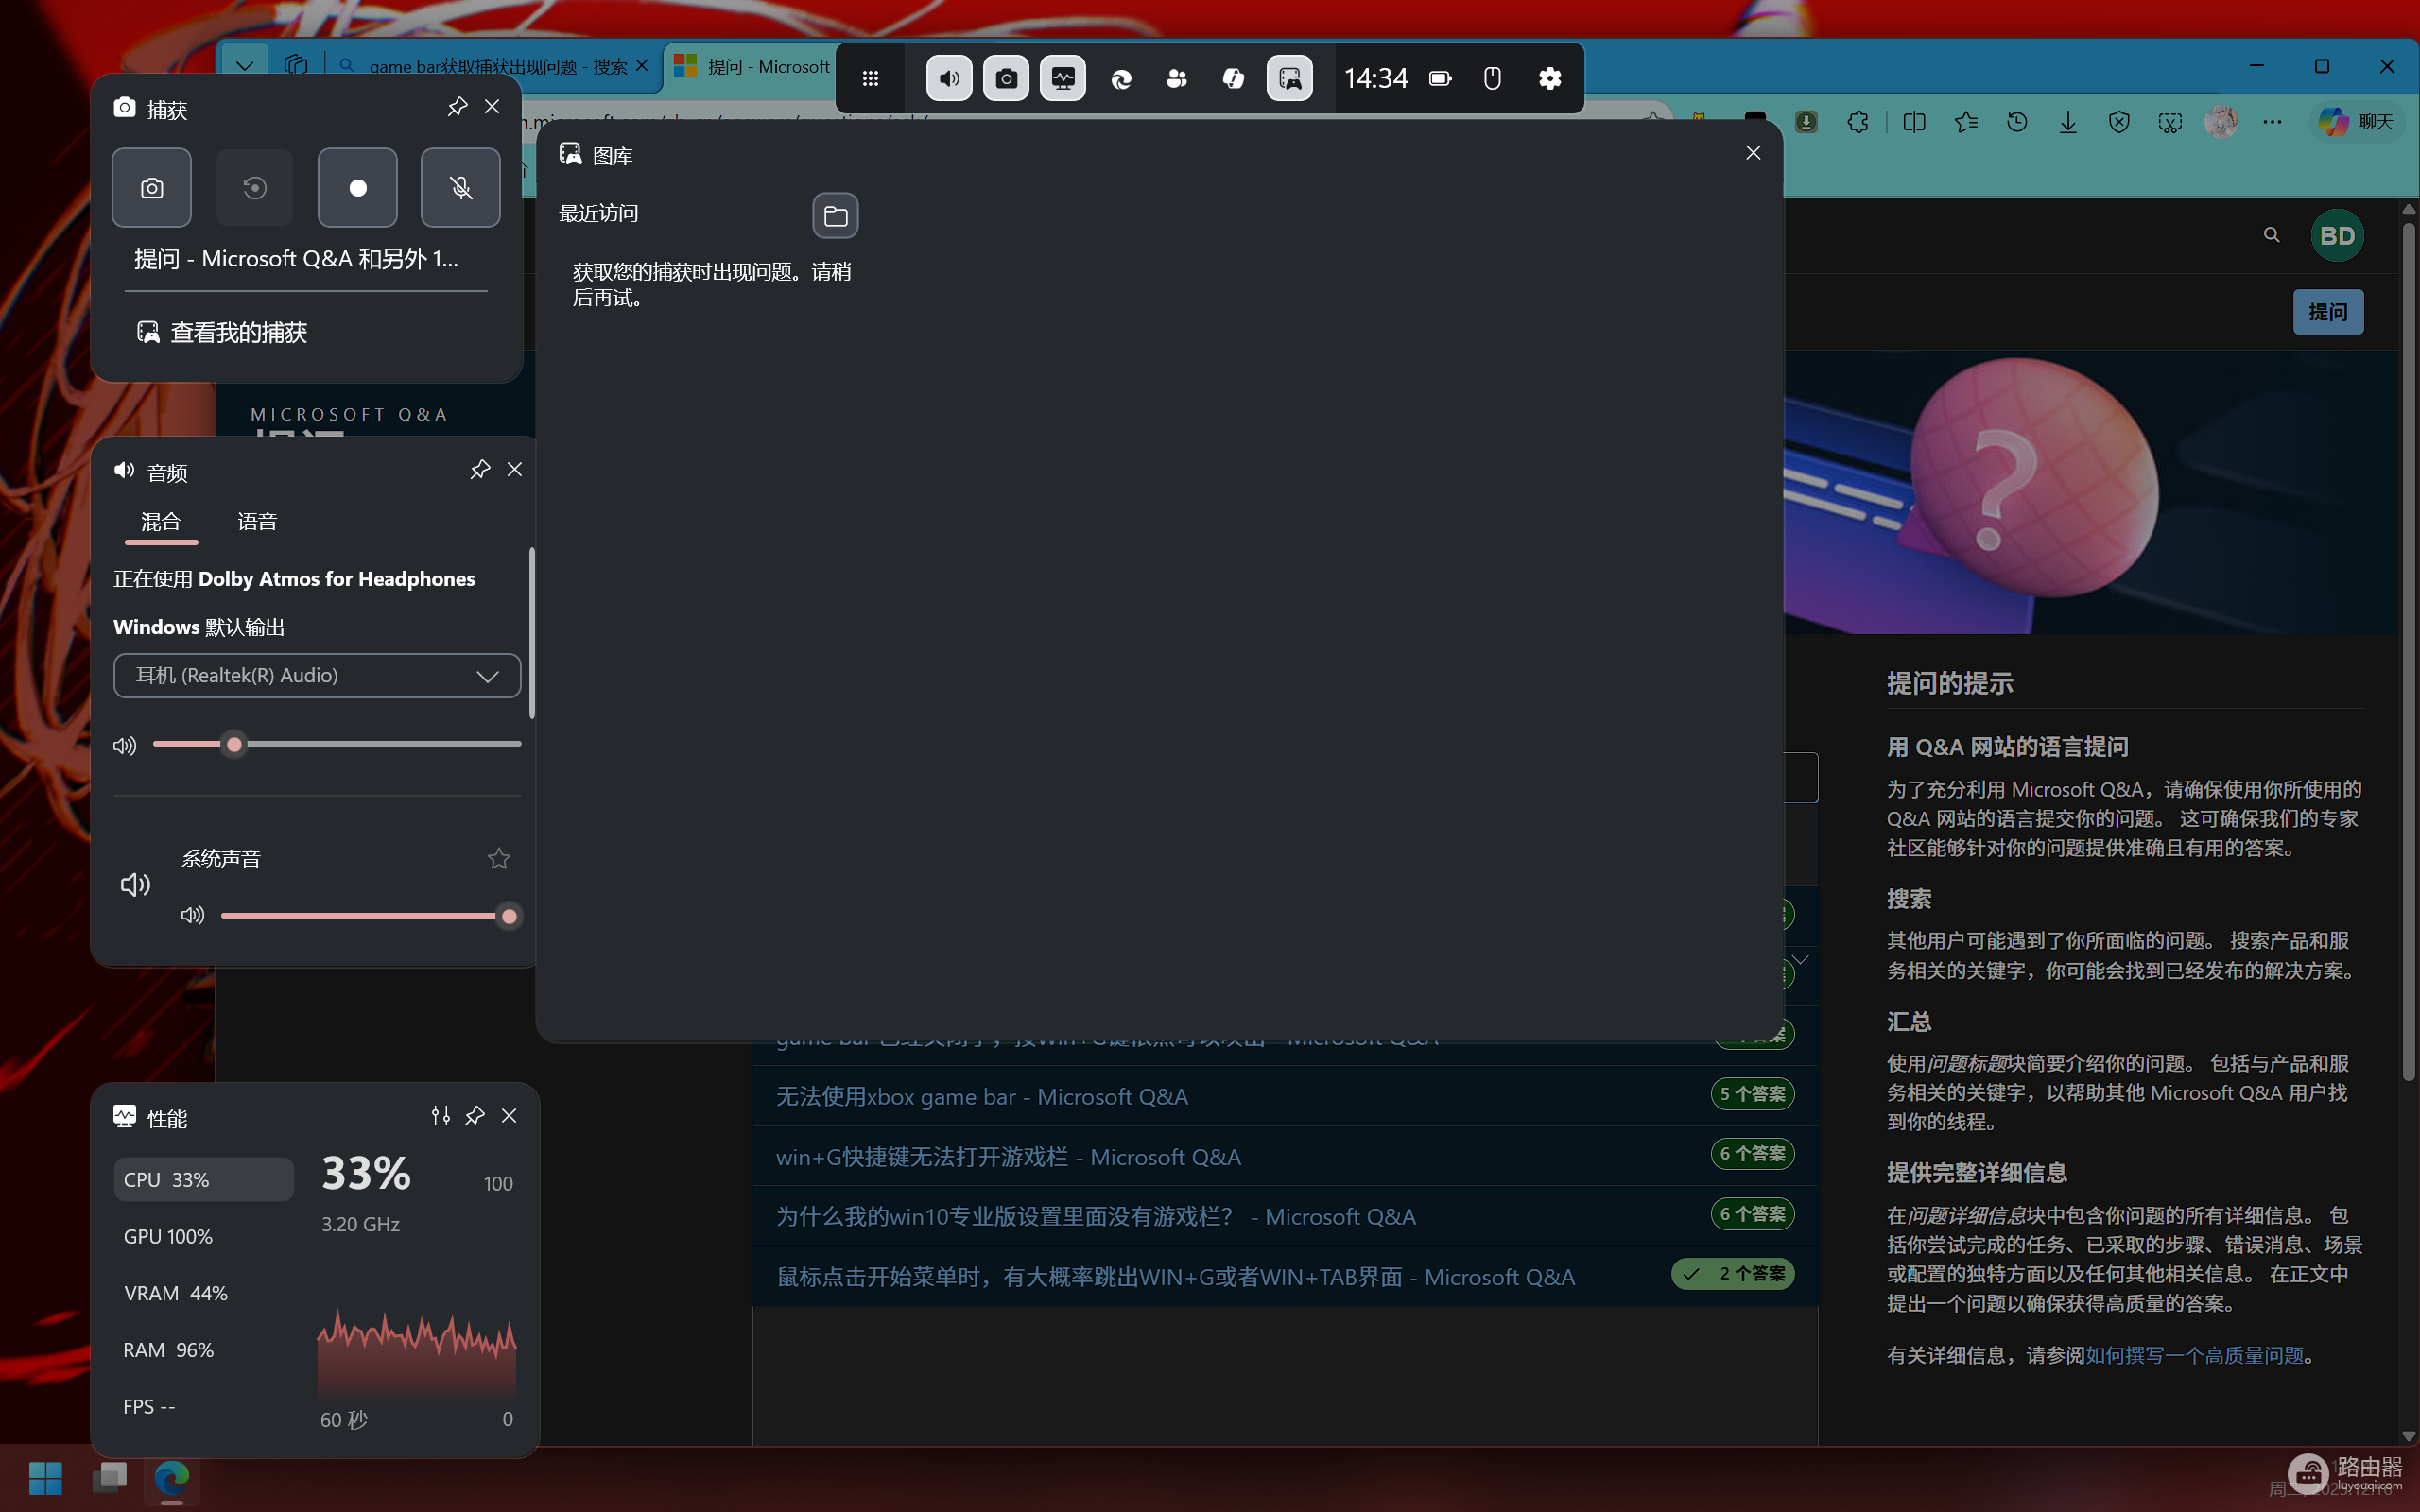This screenshot has height=1512, width=2420.
Task: Open 如何撰写一个高质量问题 link
Action: (x=2194, y=1355)
